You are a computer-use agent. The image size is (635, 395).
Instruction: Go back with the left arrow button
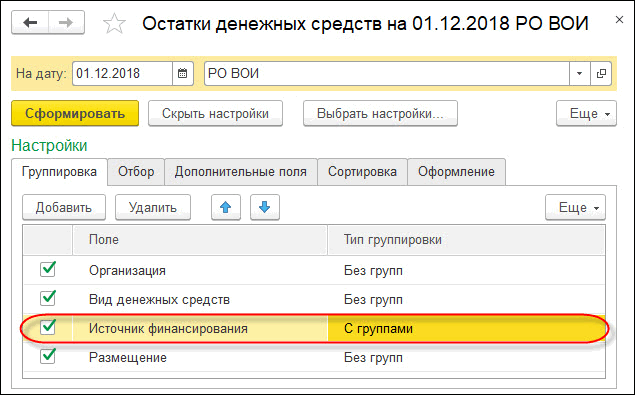point(30,23)
